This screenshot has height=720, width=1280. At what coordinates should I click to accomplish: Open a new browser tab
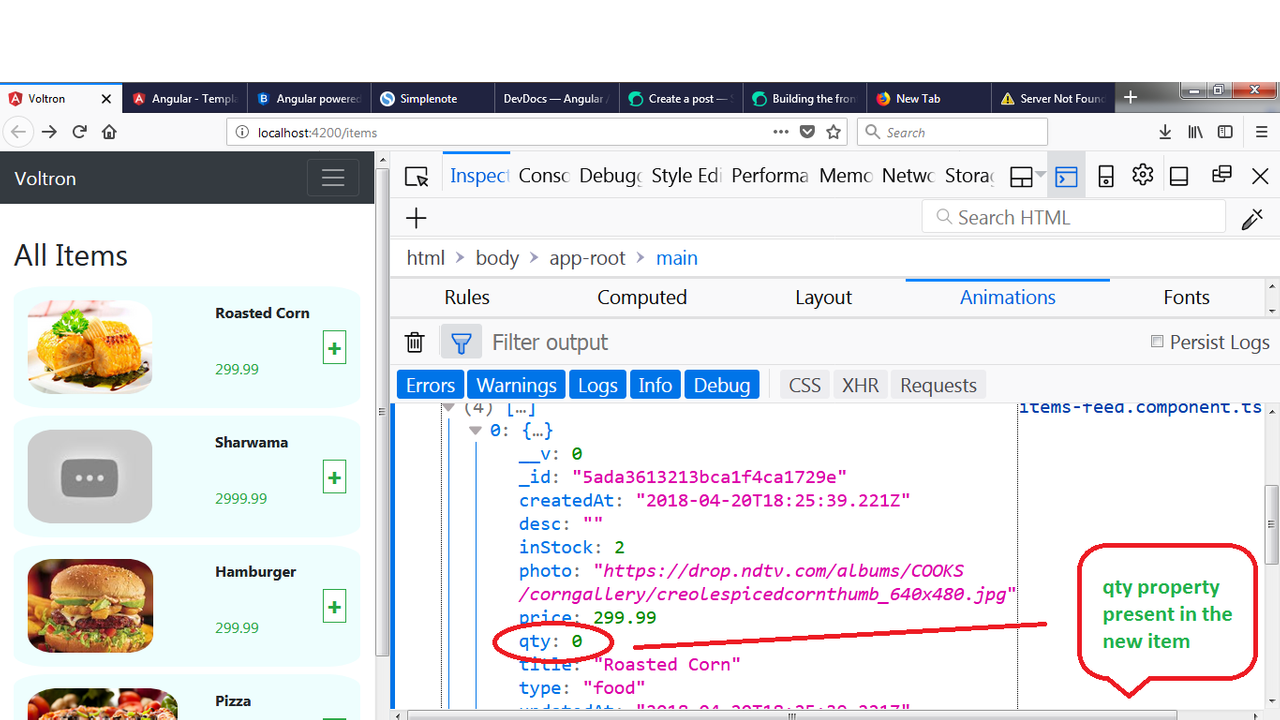[1130, 98]
